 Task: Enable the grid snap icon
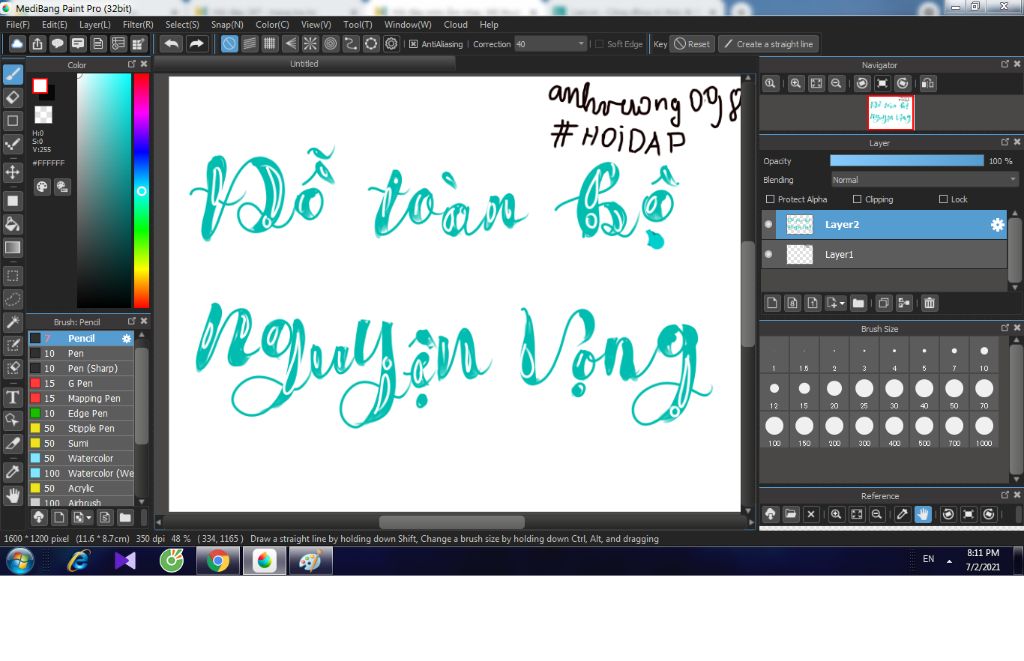(270, 44)
